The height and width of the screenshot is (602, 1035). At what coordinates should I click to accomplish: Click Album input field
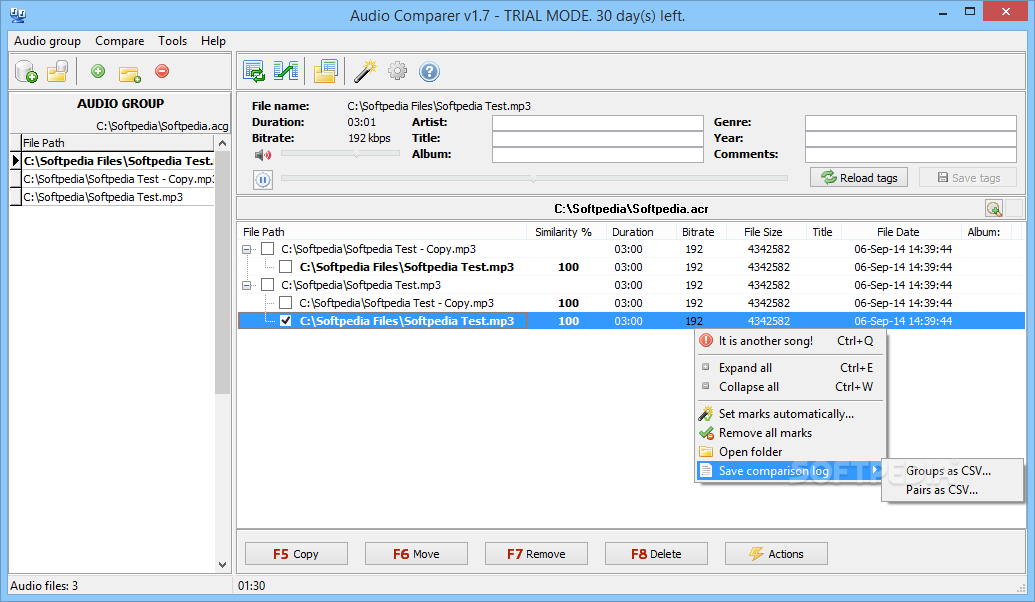597,154
